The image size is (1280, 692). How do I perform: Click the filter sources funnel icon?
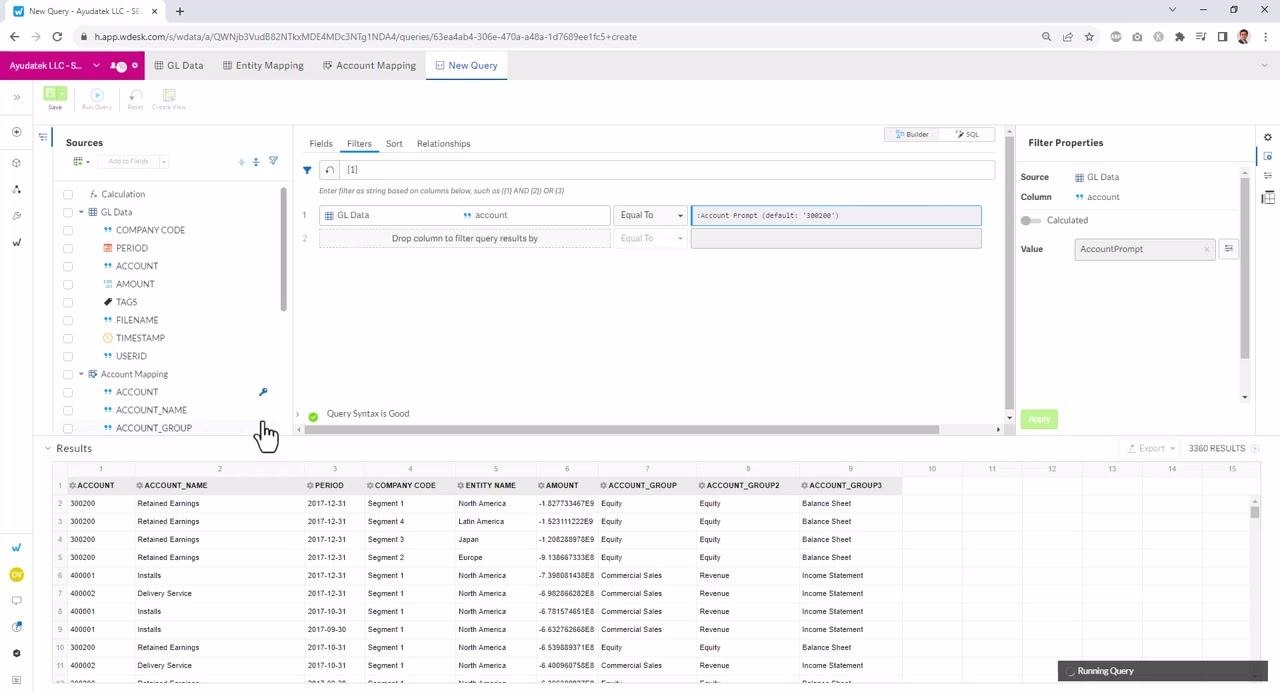point(273,161)
